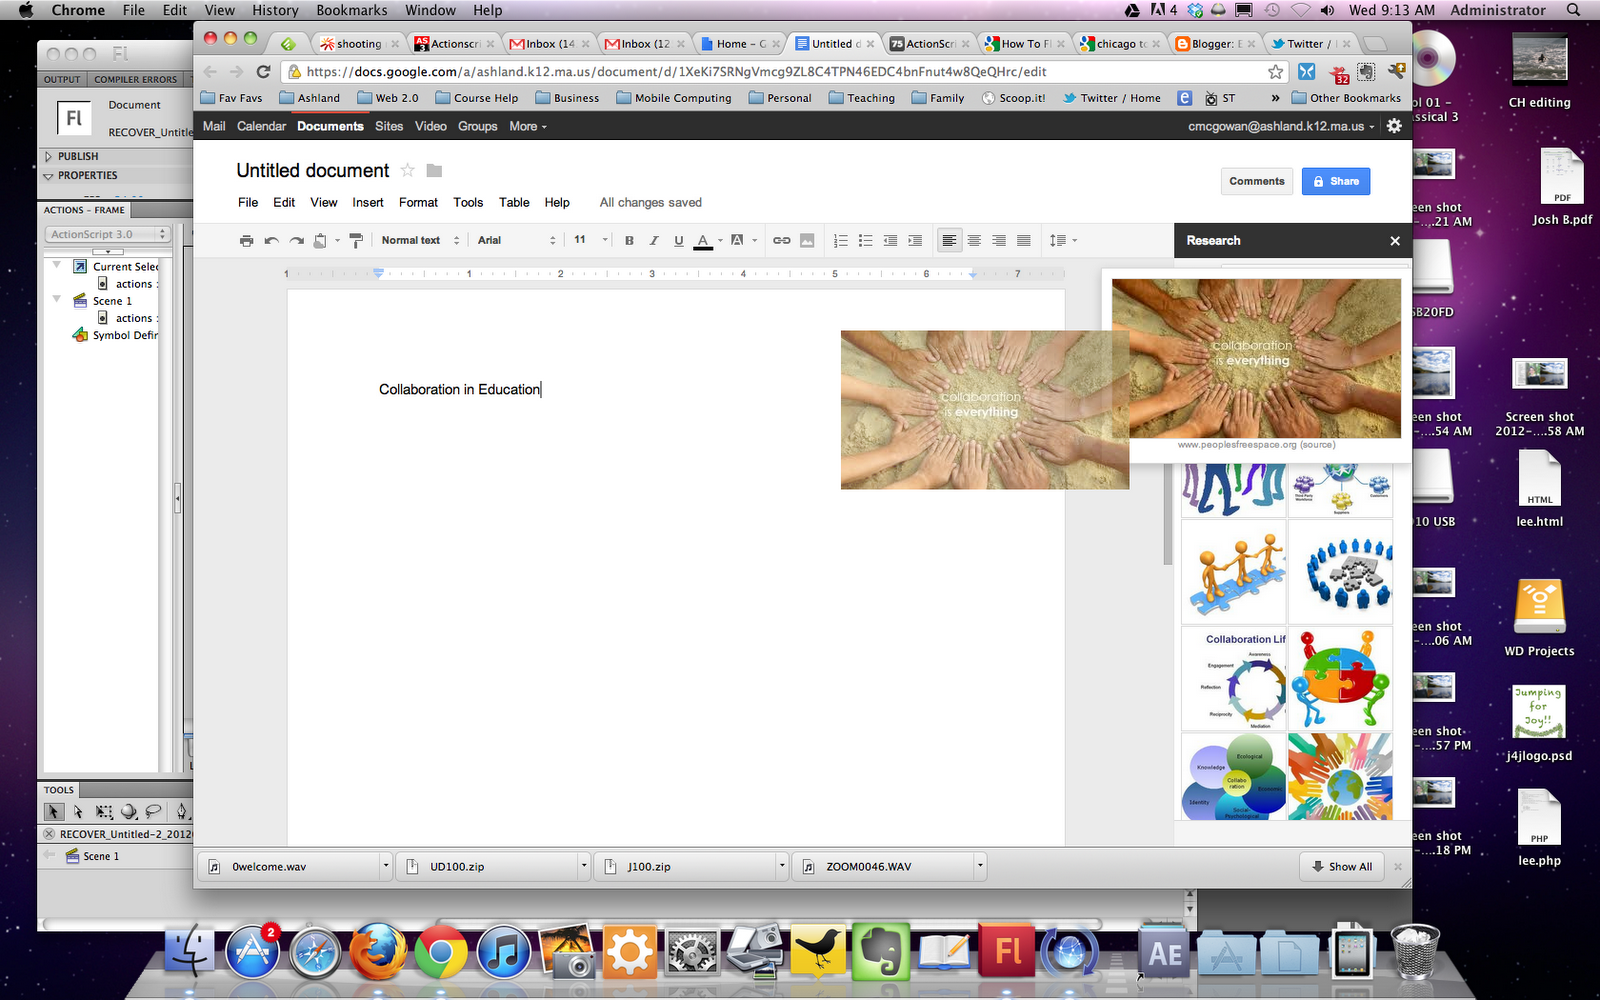Image resolution: width=1600 pixels, height=1000 pixels.
Task: Click the Print icon in Docs toolbar
Action: click(246, 240)
